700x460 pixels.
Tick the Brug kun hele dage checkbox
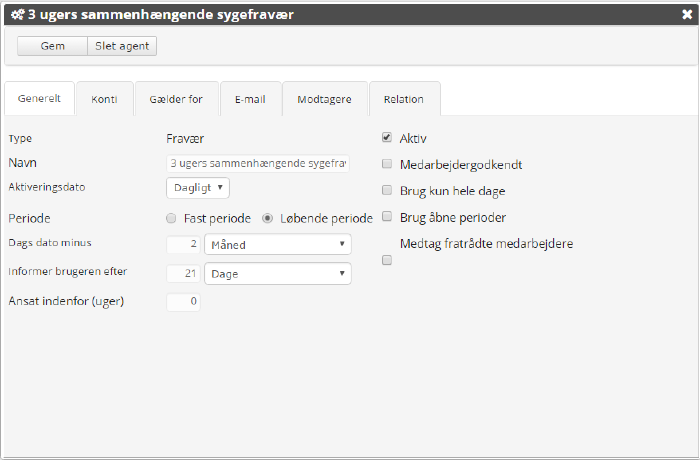coord(387,190)
